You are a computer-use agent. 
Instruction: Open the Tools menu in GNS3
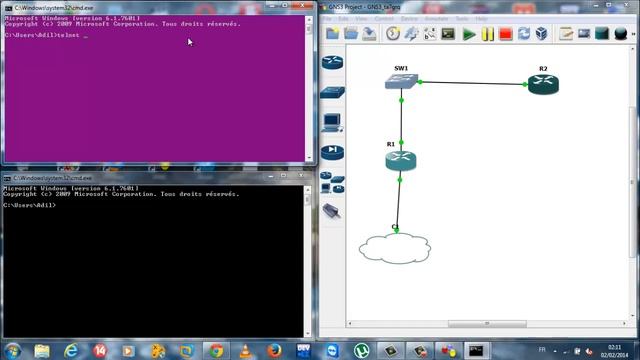tap(462, 19)
